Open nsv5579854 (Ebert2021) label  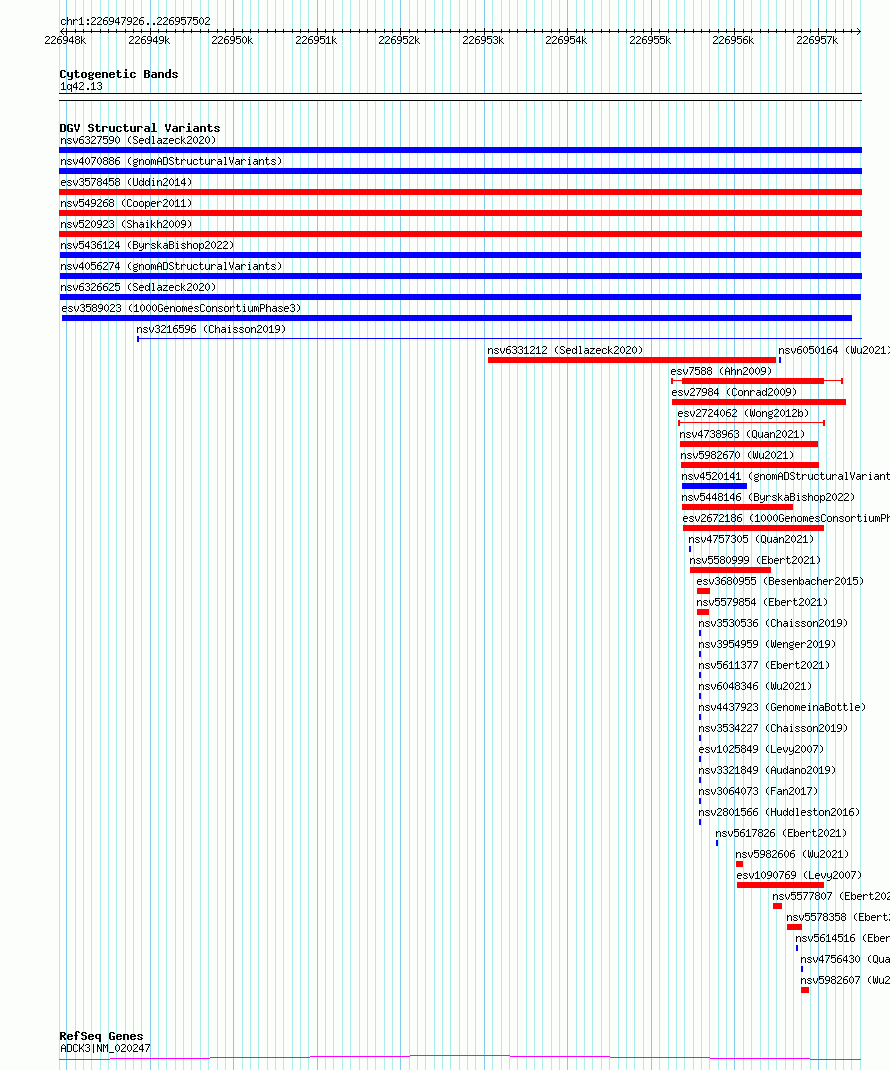point(762,603)
